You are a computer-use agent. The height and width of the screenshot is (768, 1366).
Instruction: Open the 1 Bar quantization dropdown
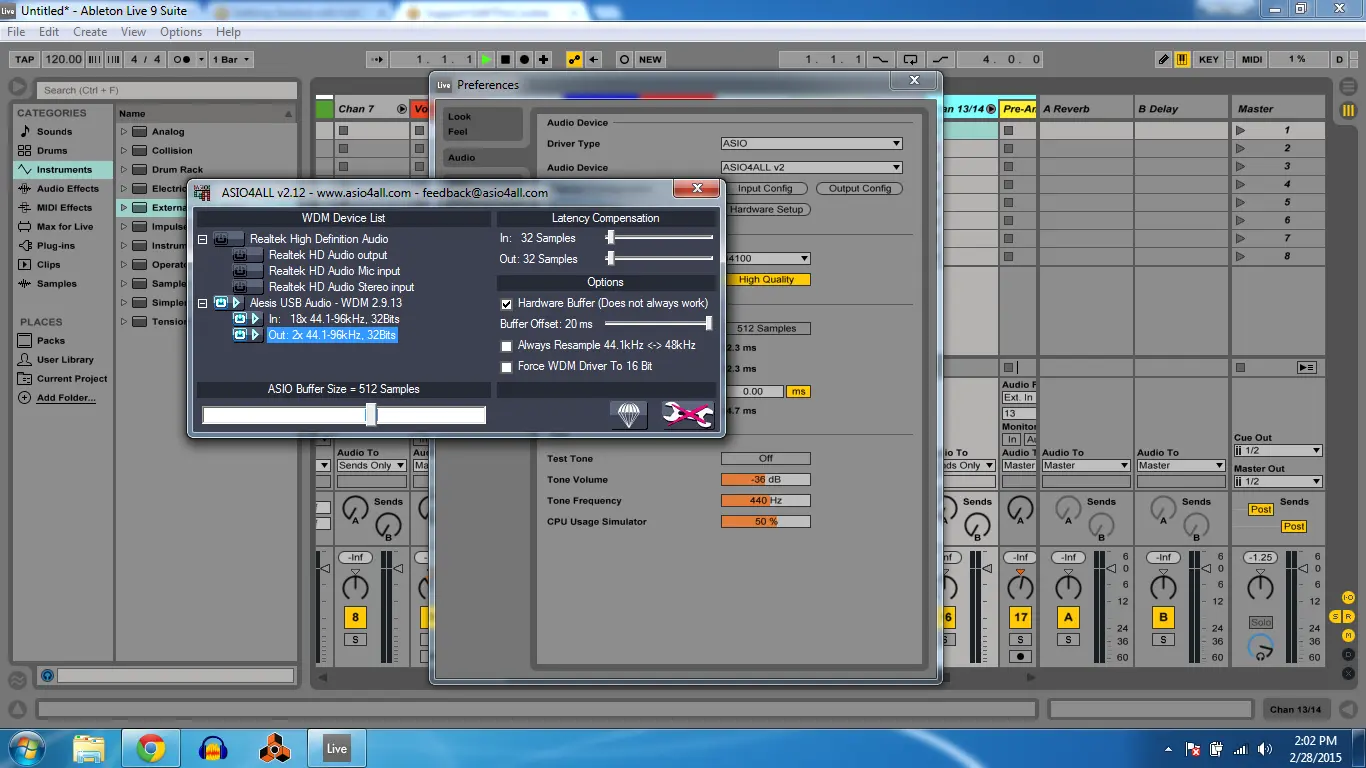point(231,59)
